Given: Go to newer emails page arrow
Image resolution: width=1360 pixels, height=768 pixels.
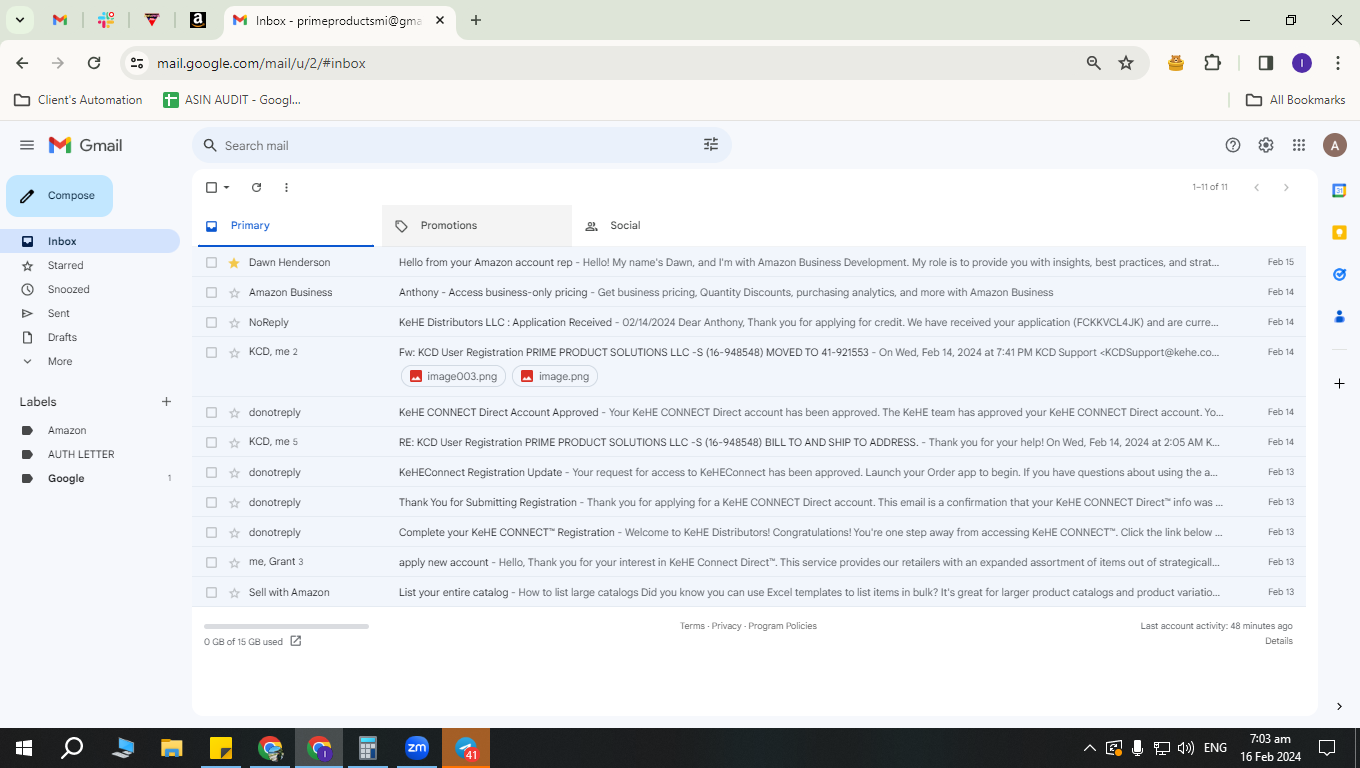Looking at the screenshot, I should click(x=1257, y=187).
